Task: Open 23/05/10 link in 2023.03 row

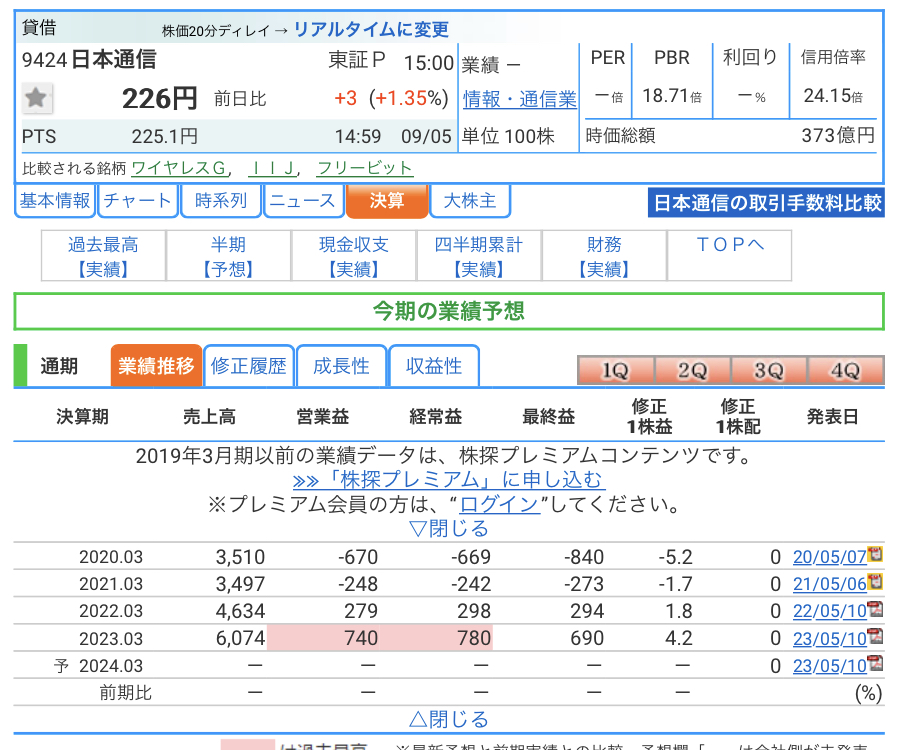Action: click(829, 639)
